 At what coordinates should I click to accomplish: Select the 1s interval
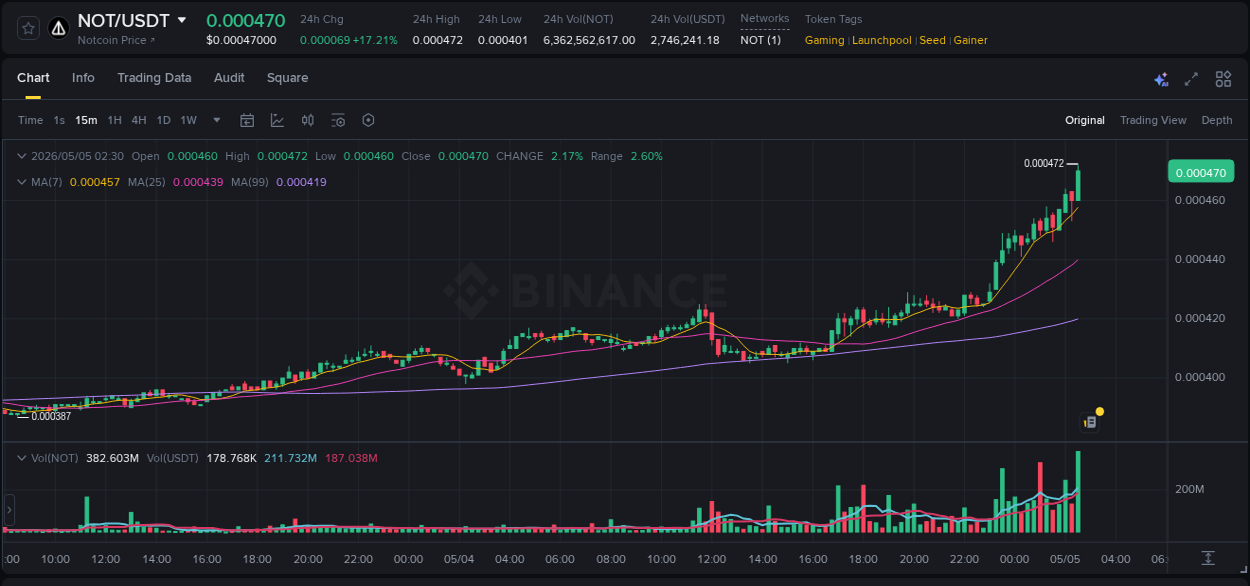click(59, 120)
